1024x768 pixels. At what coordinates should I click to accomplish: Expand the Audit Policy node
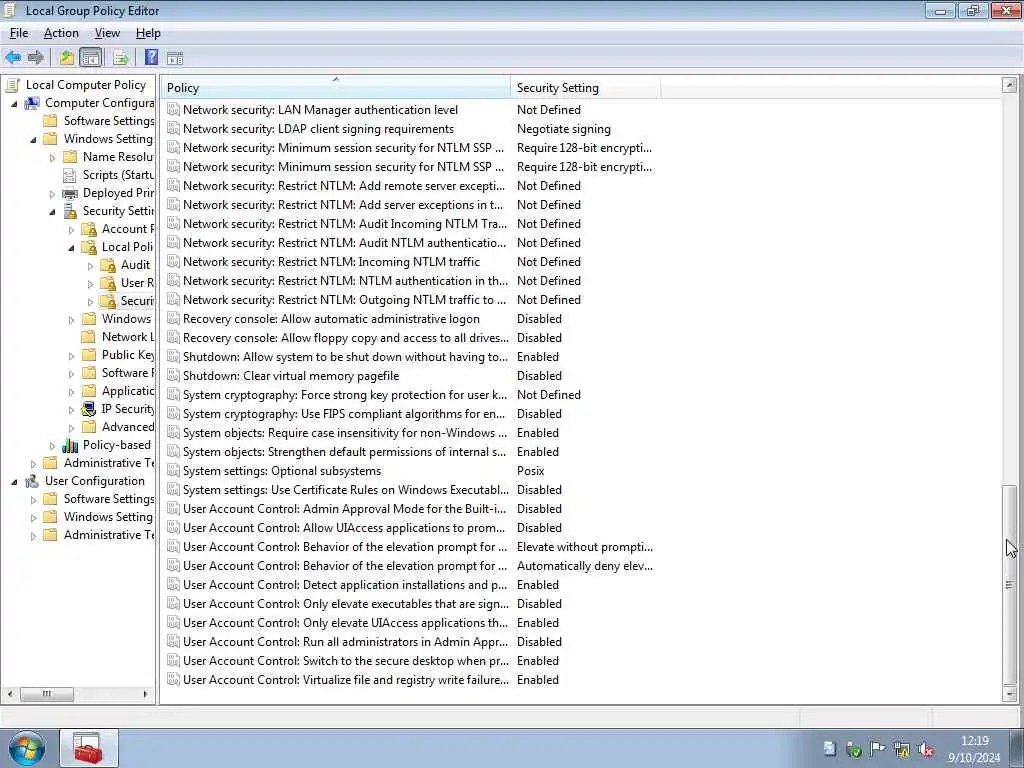click(x=90, y=265)
